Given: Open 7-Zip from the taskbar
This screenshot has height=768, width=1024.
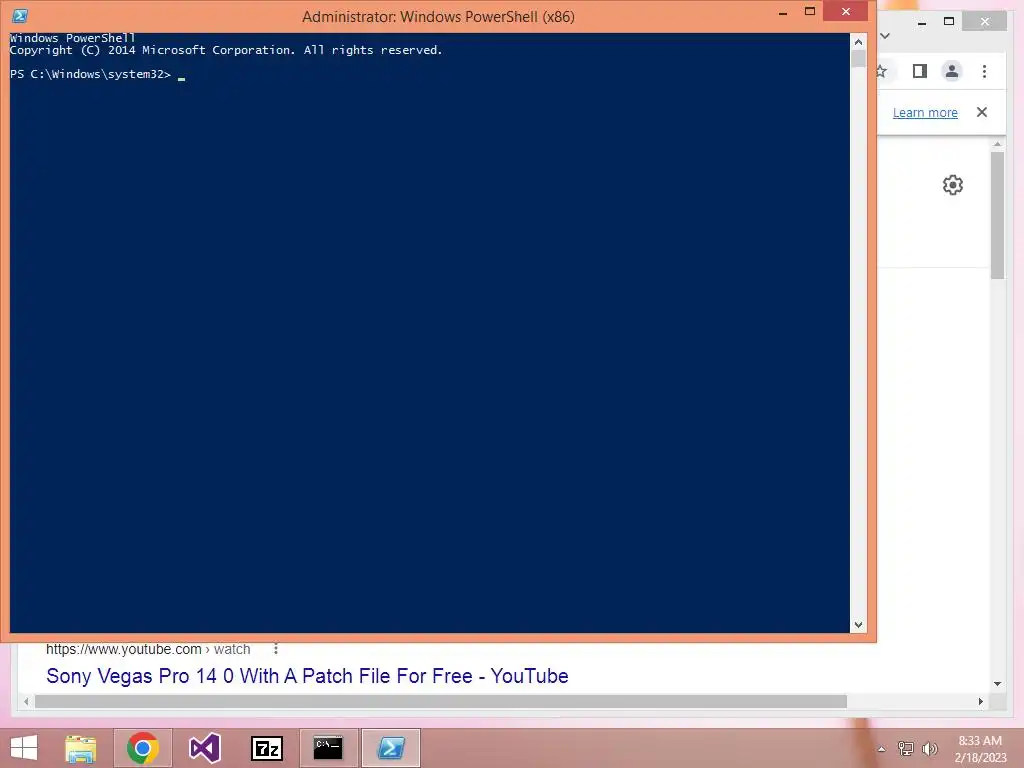Looking at the screenshot, I should [267, 748].
